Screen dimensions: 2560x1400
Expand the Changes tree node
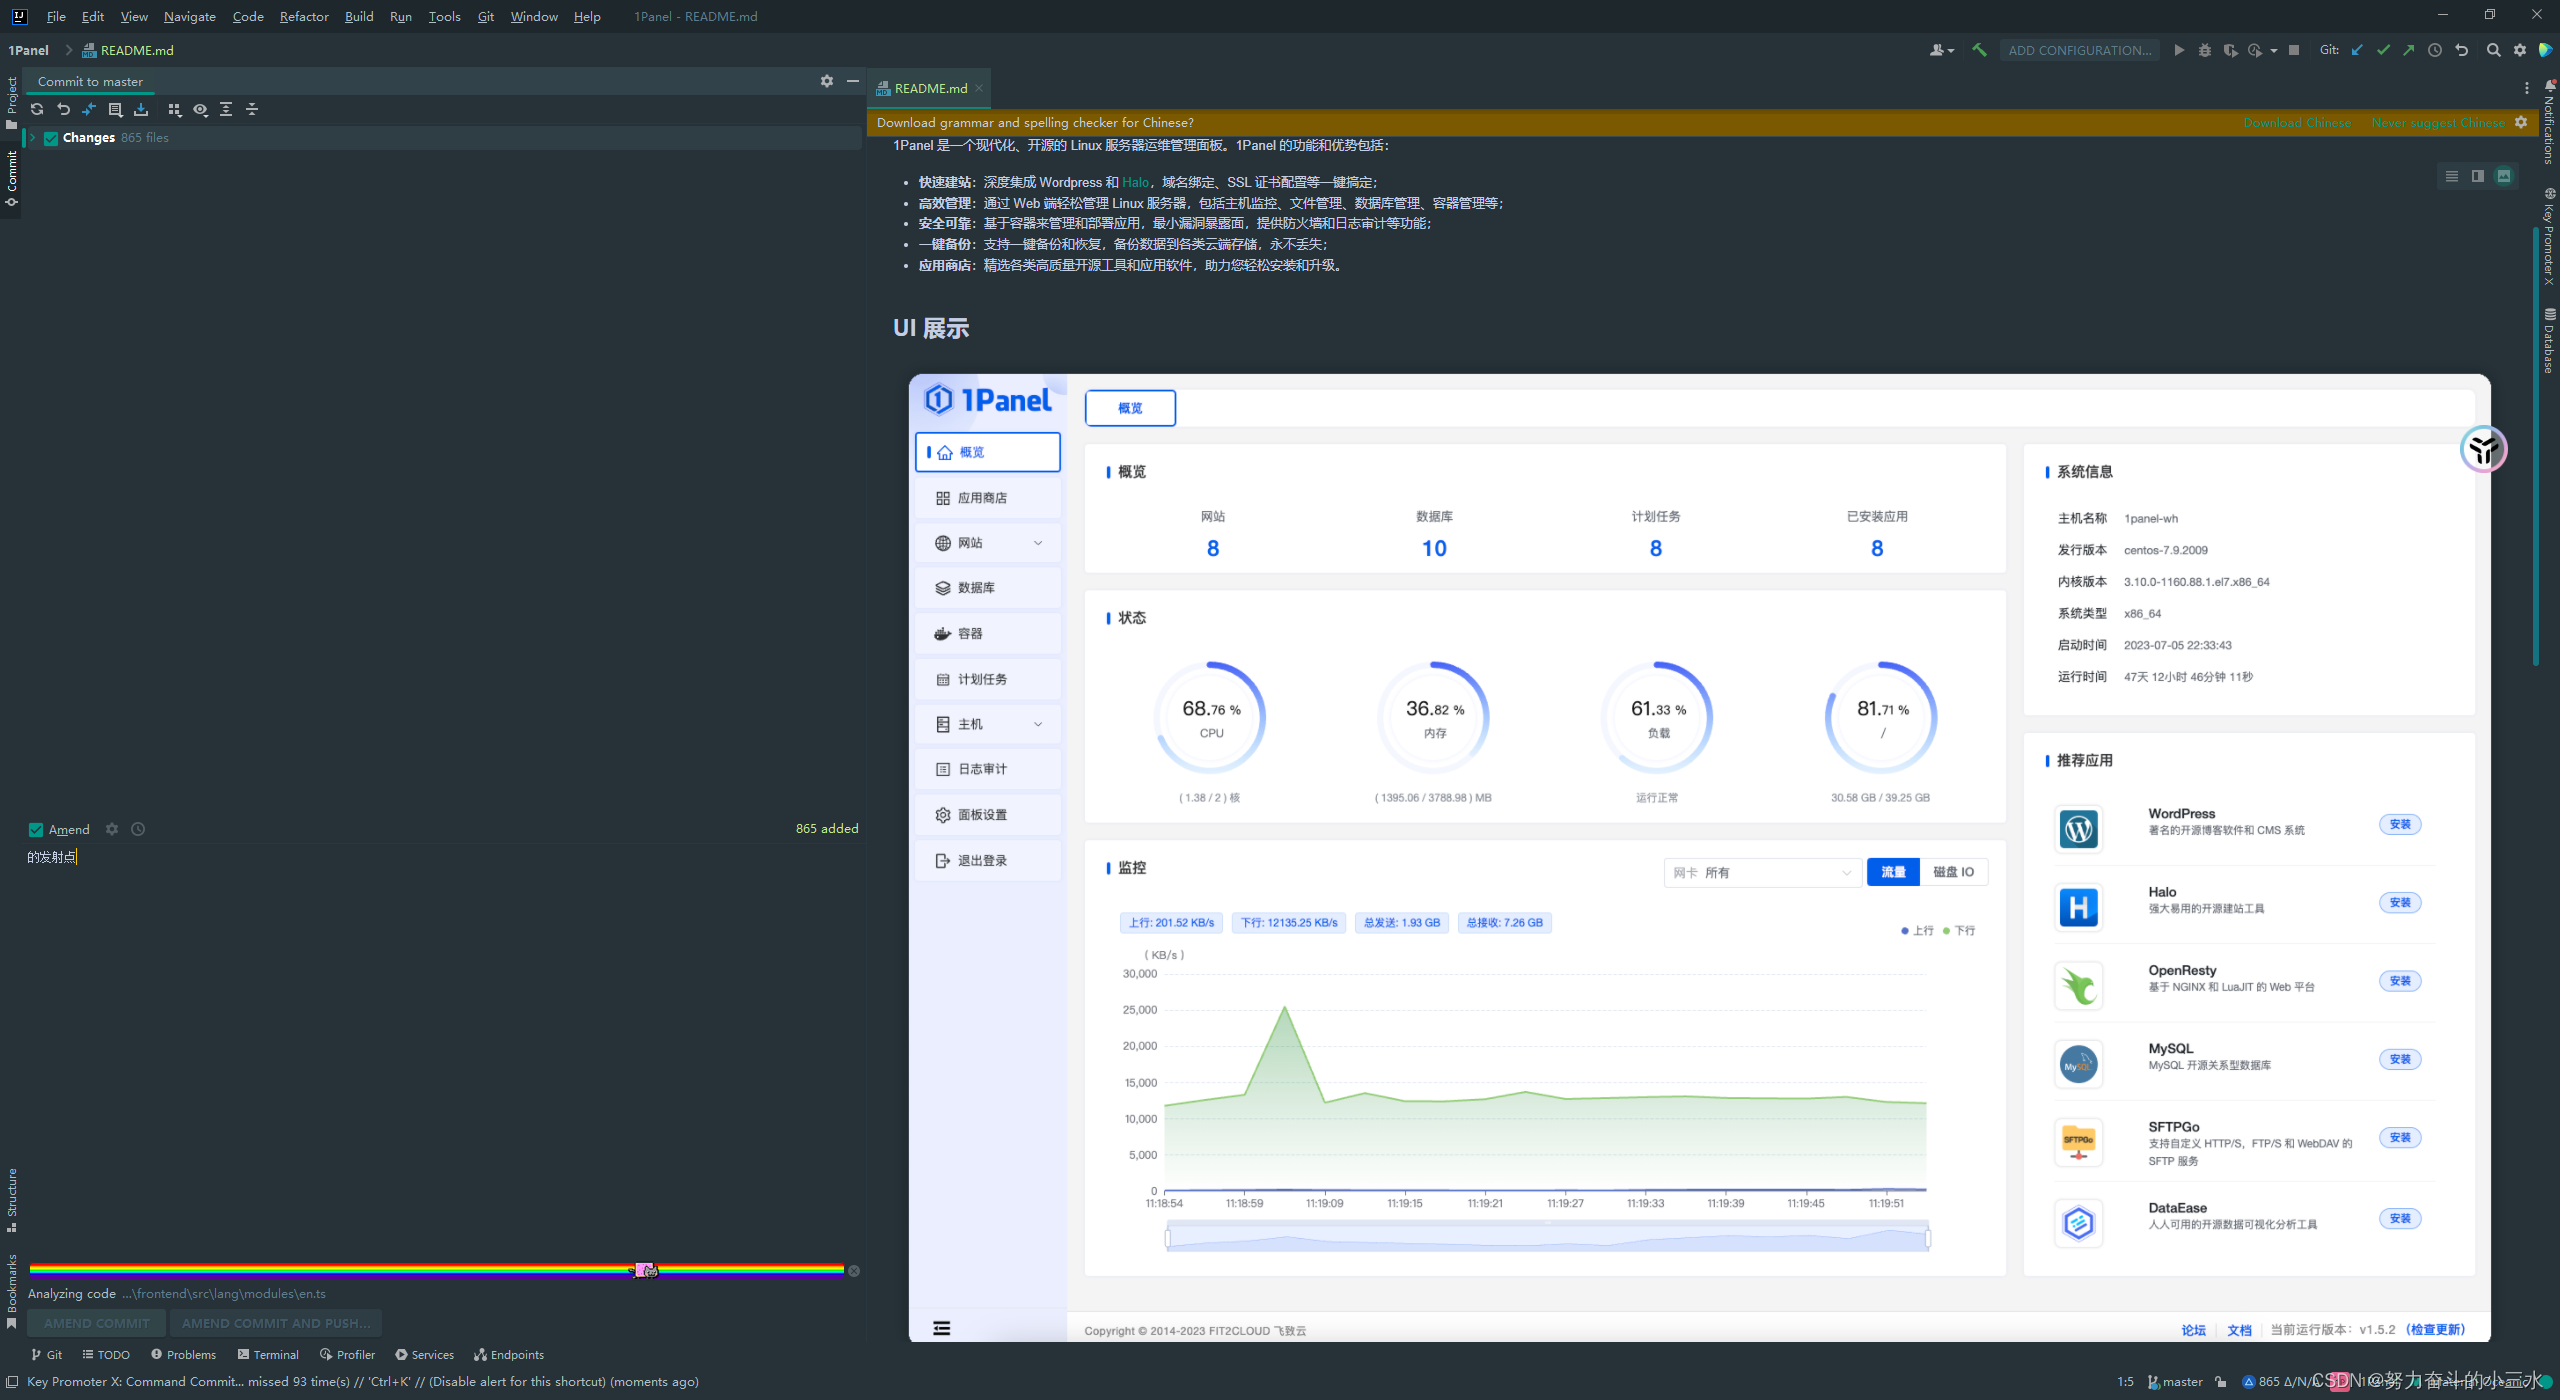31,138
